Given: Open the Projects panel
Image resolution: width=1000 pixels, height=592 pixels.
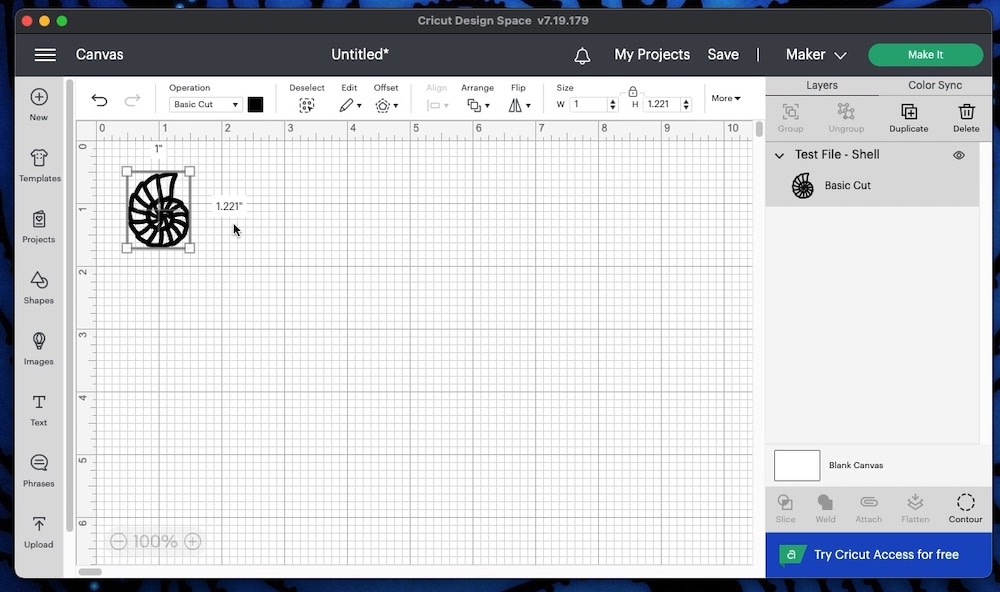Looking at the screenshot, I should [x=39, y=227].
